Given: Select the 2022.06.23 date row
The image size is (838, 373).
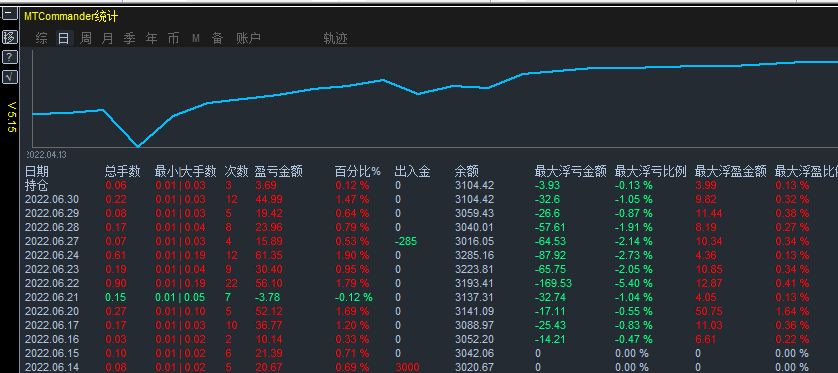Looking at the screenshot, I should tap(431, 269).
